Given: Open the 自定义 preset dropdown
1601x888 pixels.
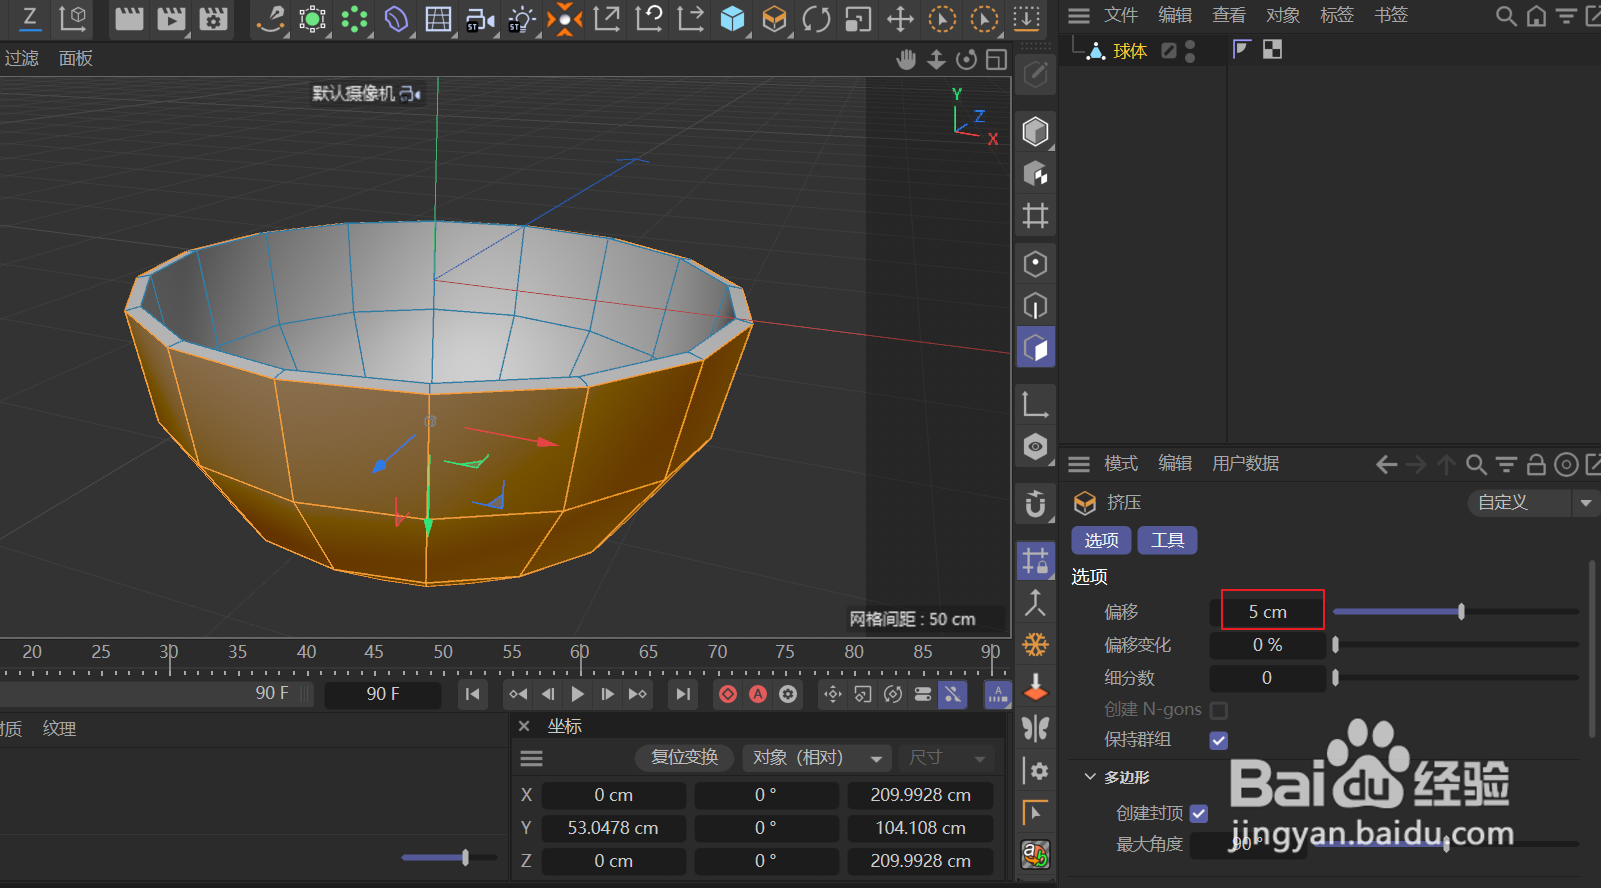Looking at the screenshot, I should (x=1530, y=503).
